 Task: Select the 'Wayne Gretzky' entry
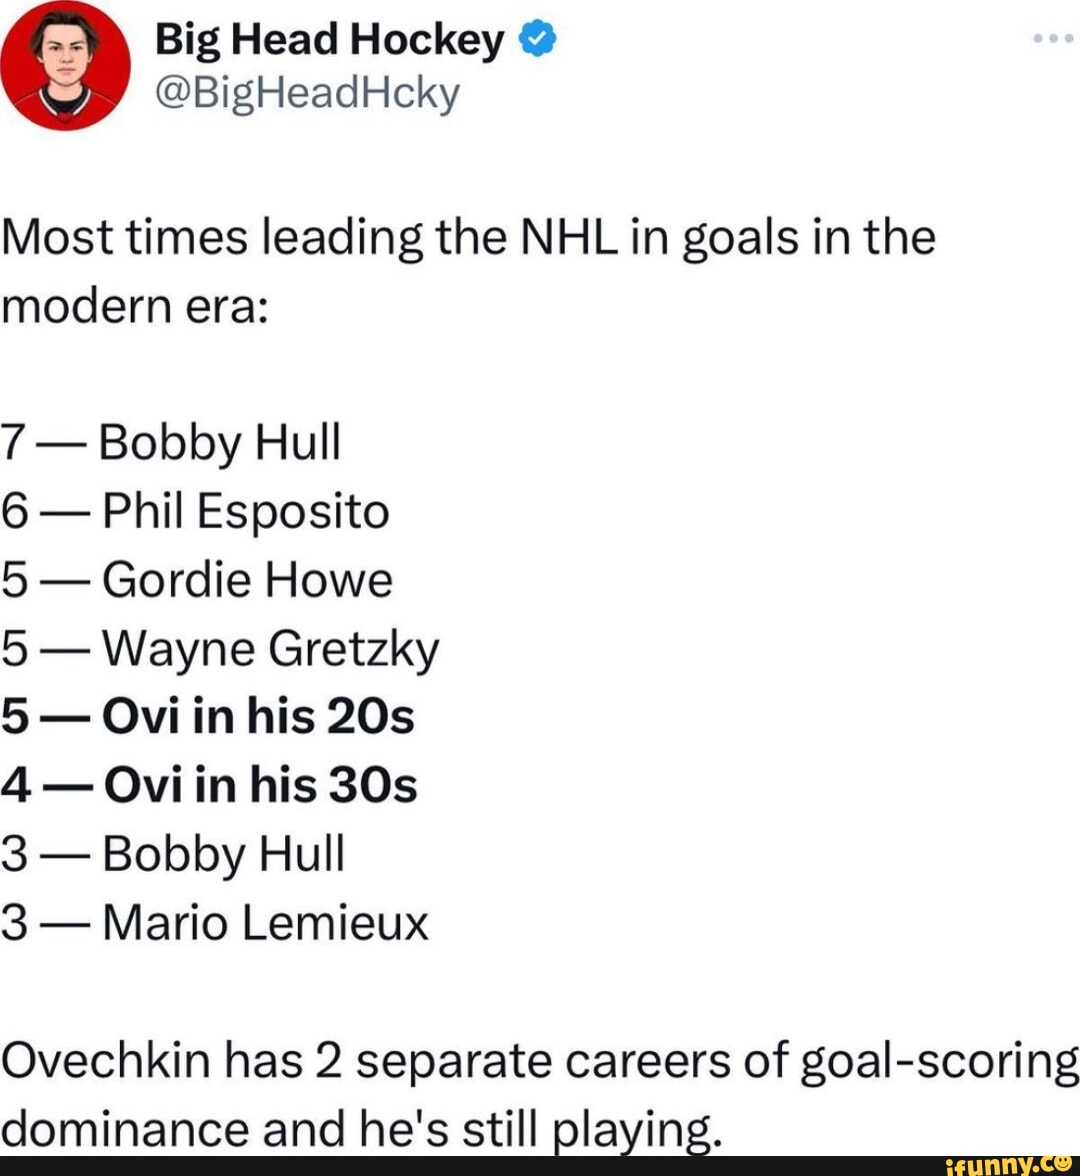coord(222,646)
